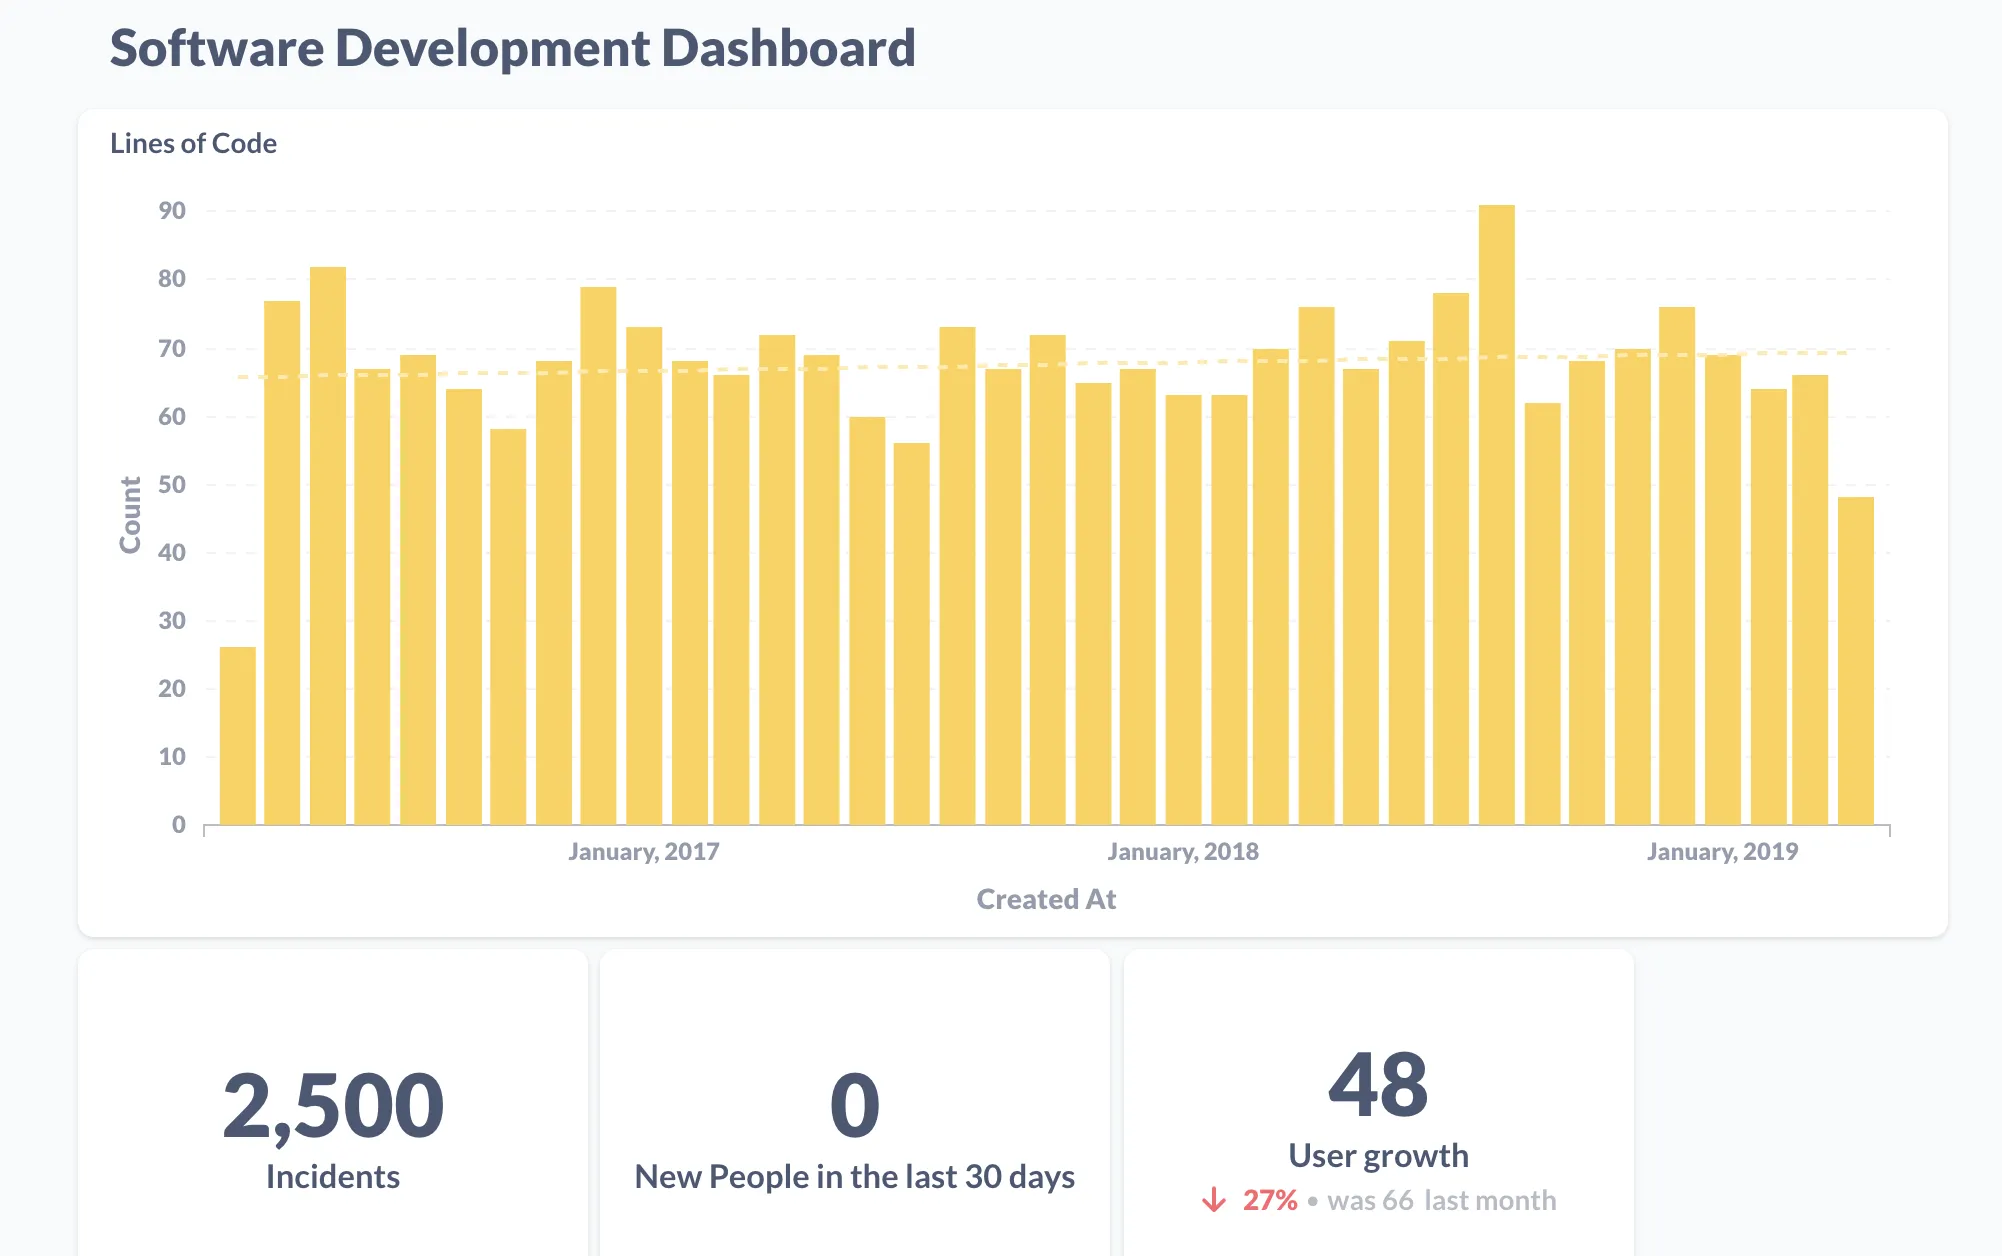Click the 'was 66 last month' text
This screenshot has height=1256, width=2002.
pyautogui.click(x=1442, y=1200)
